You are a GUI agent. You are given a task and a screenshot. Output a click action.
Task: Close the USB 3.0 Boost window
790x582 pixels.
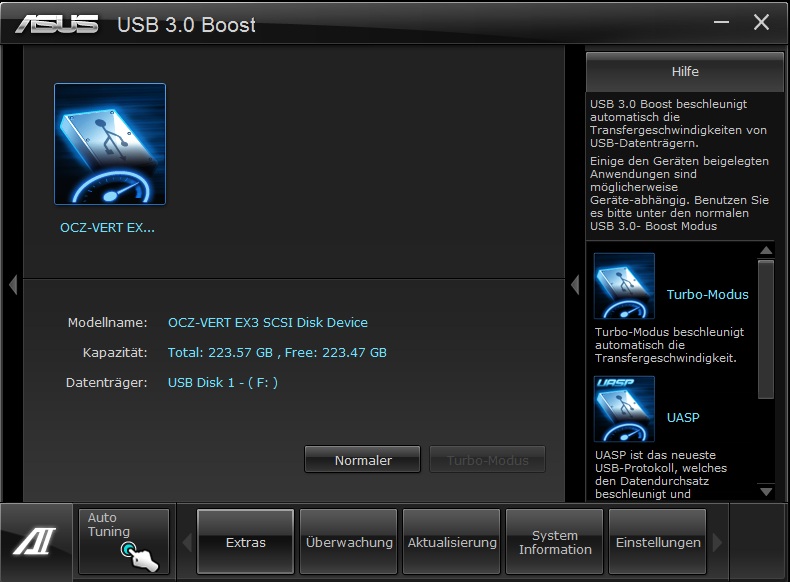761,22
